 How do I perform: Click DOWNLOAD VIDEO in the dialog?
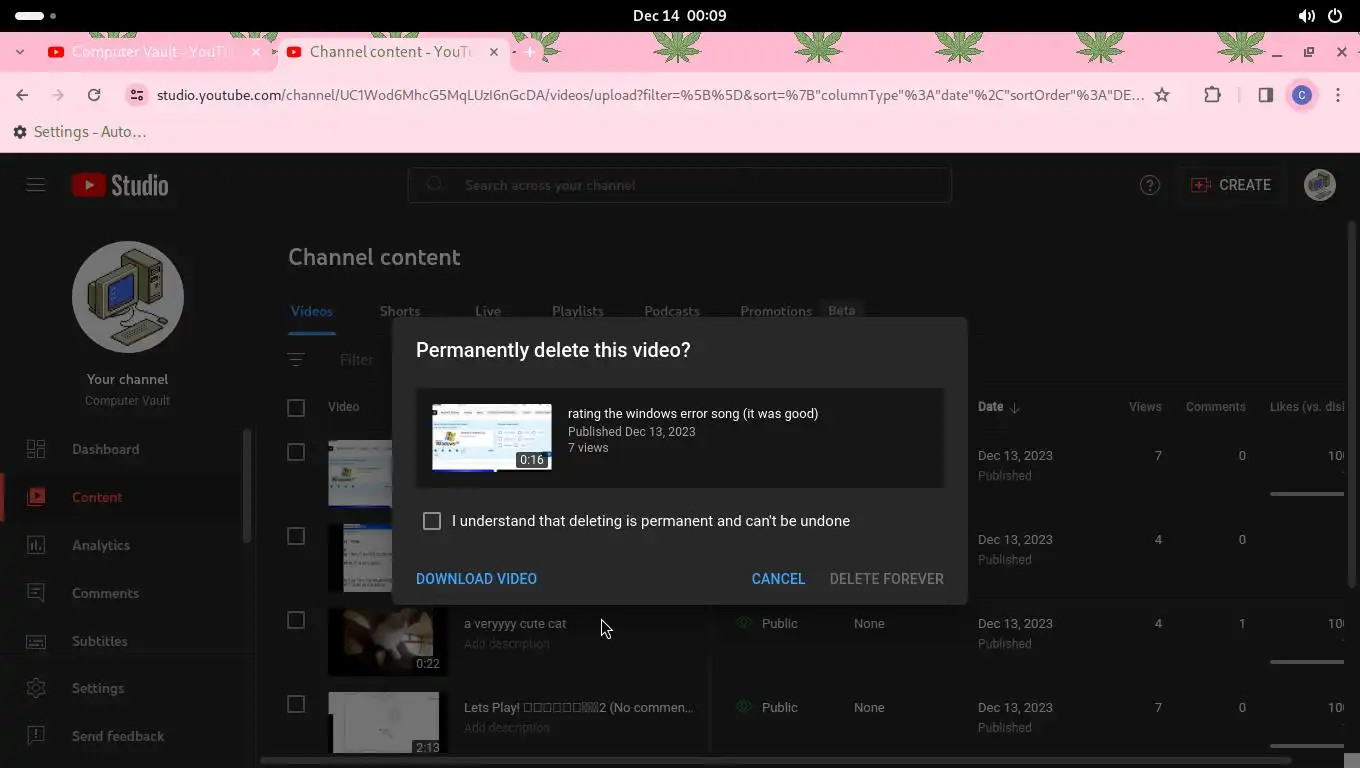pos(476,579)
